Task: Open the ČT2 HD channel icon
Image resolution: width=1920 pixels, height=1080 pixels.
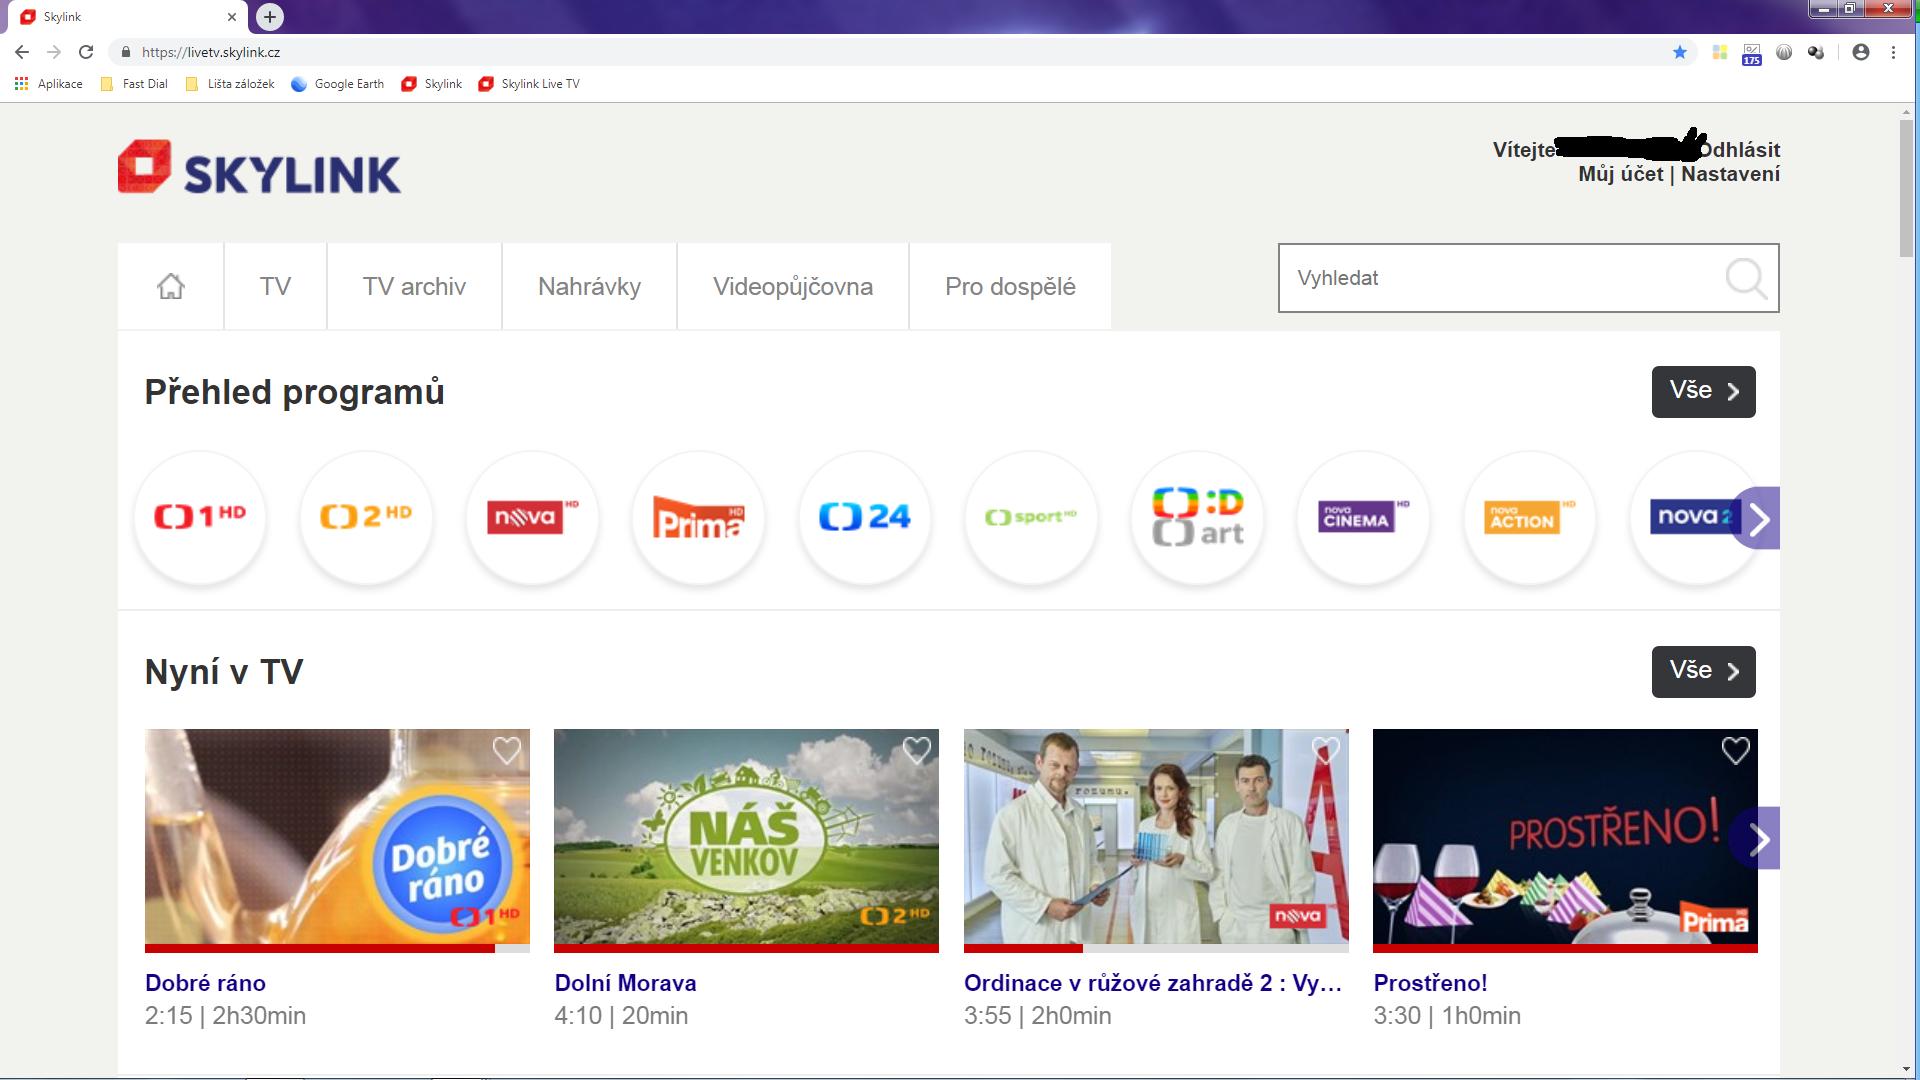Action: point(366,518)
